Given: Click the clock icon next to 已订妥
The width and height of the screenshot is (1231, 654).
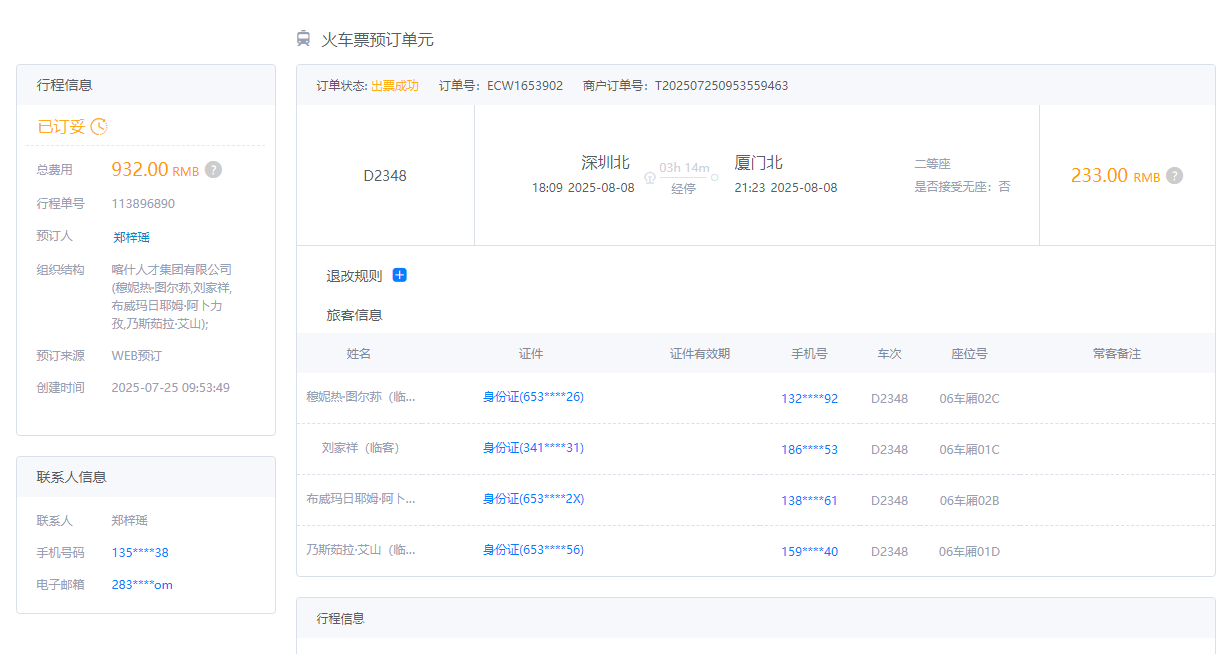Looking at the screenshot, I should click(x=99, y=126).
